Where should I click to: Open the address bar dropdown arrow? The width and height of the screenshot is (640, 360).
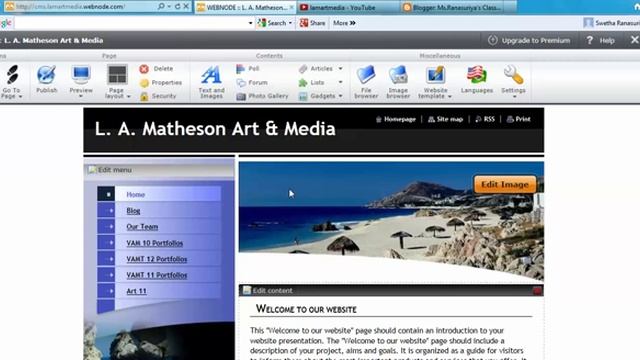click(168, 7)
